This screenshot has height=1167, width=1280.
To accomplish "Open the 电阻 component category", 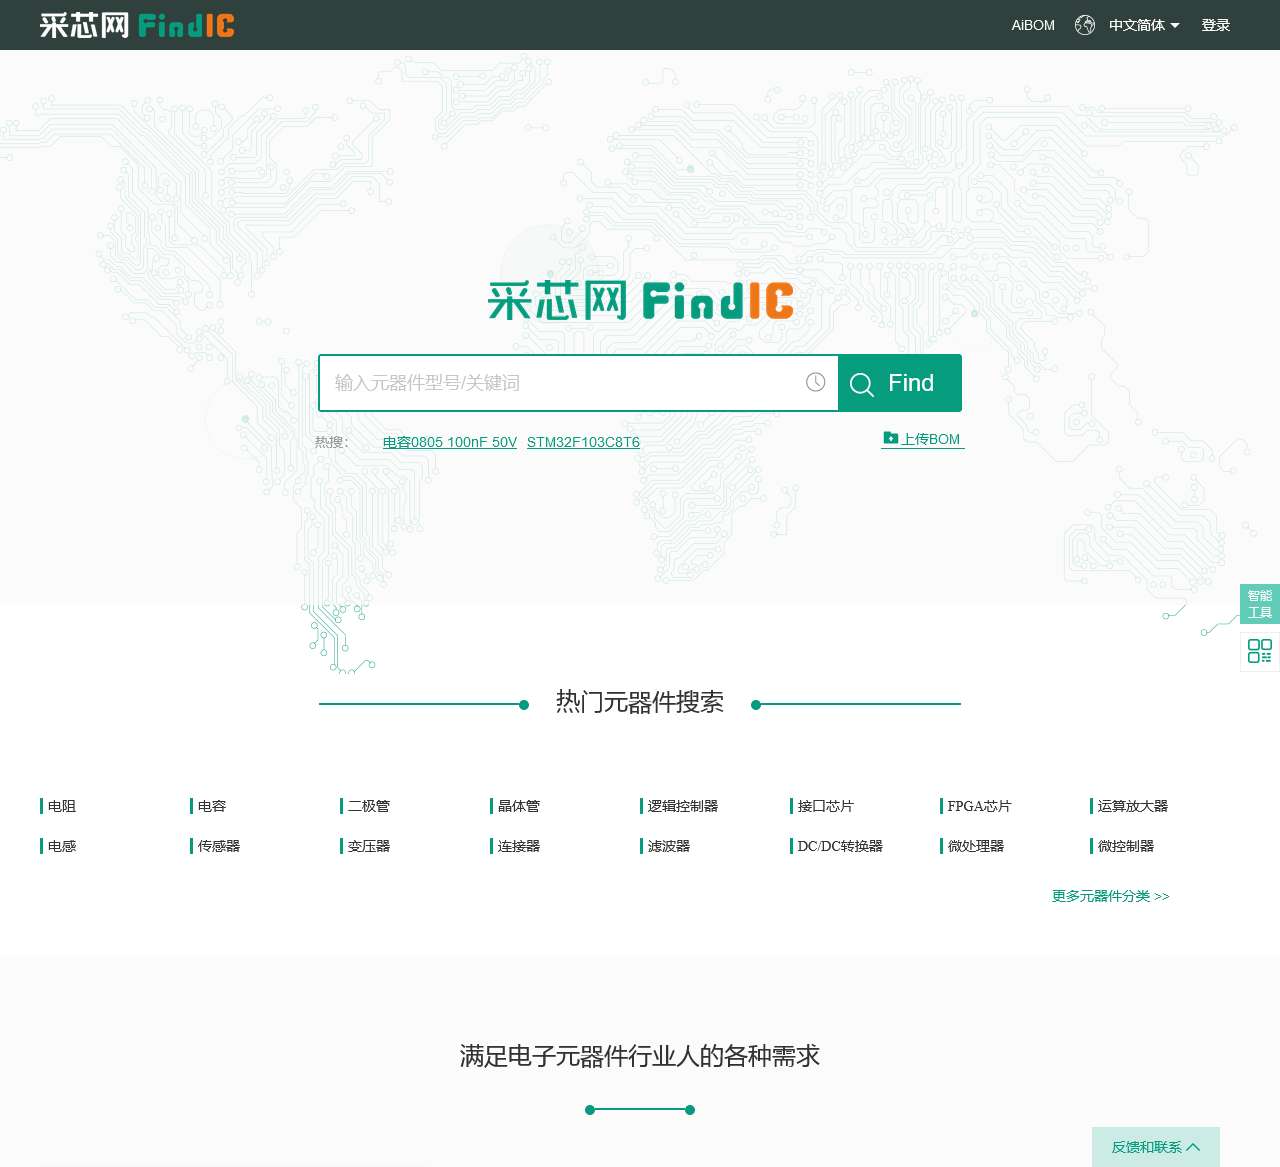I will [62, 806].
